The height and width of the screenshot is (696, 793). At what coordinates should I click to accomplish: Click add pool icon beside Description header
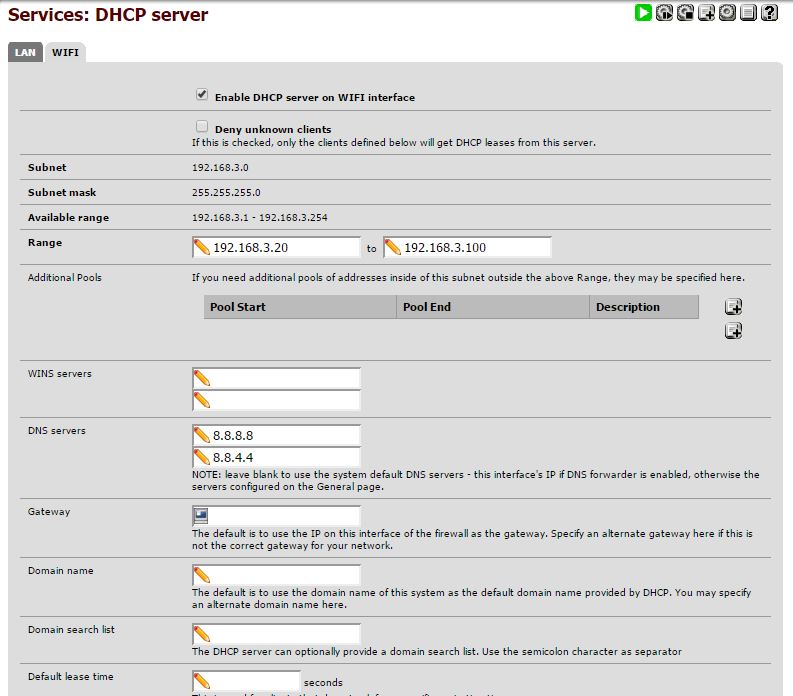tap(733, 307)
